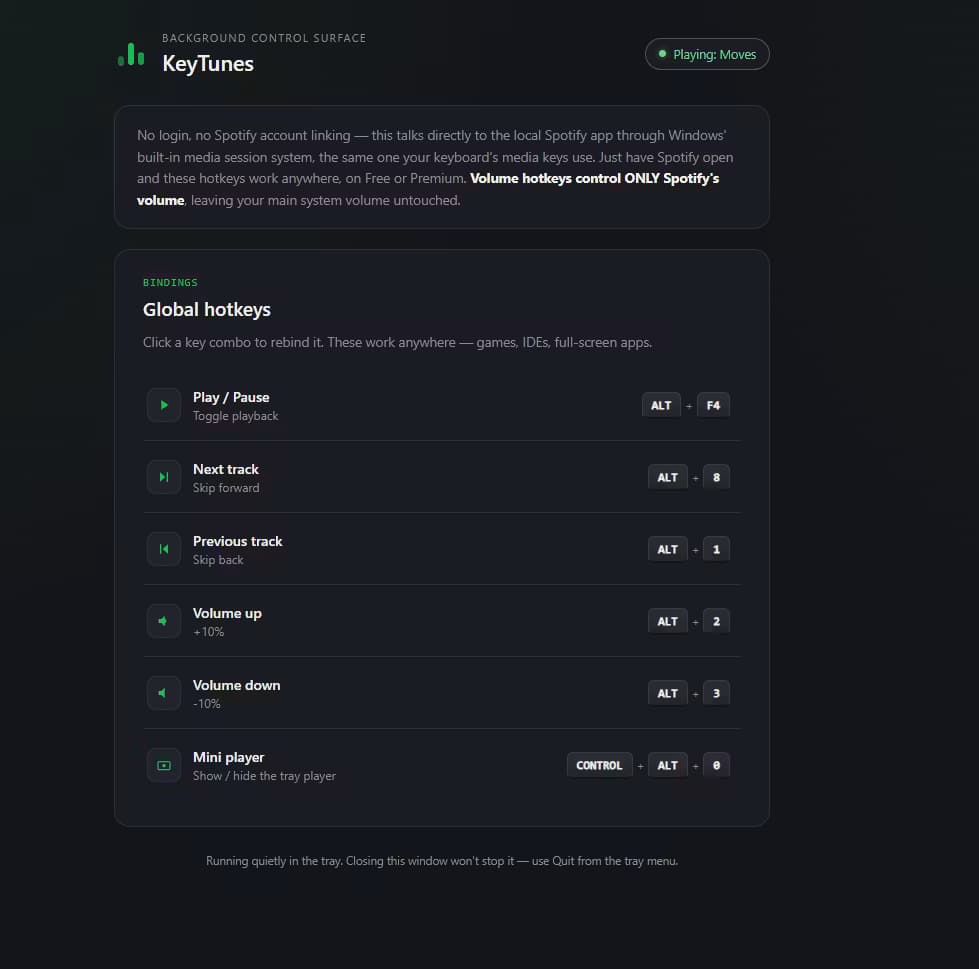The width and height of the screenshot is (979, 969).
Task: Click the "Mini player" label
Action: click(229, 757)
